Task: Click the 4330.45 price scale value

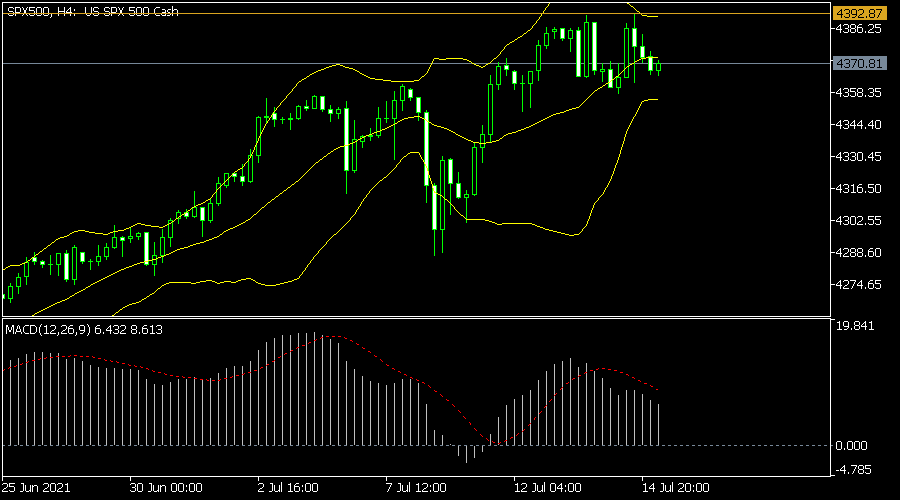Action: [859, 156]
